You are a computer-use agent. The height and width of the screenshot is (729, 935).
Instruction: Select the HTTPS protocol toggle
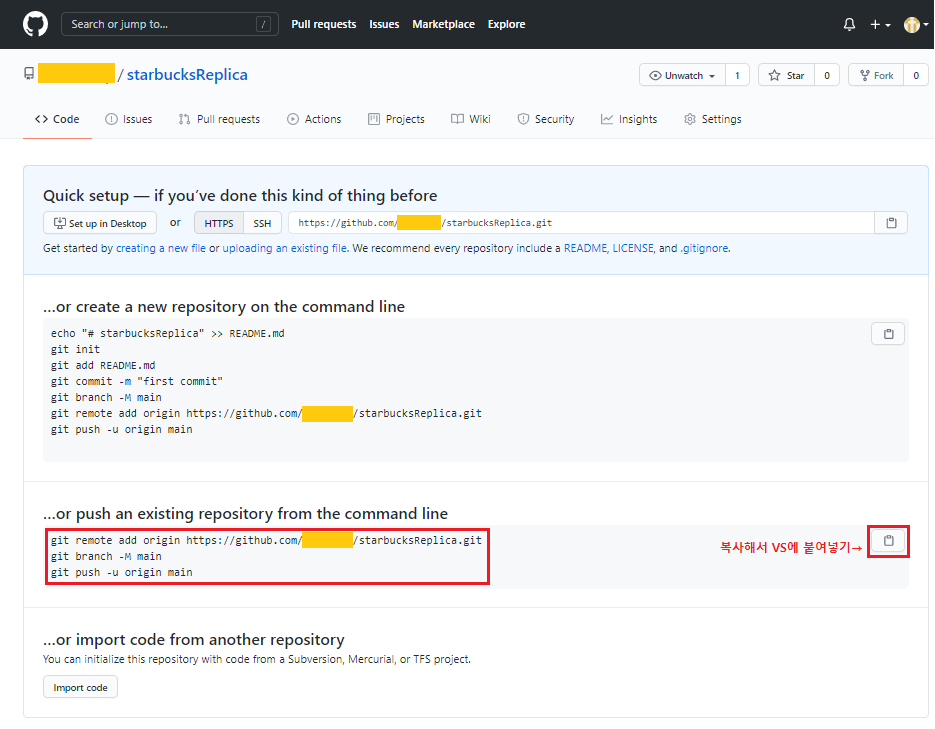click(219, 223)
